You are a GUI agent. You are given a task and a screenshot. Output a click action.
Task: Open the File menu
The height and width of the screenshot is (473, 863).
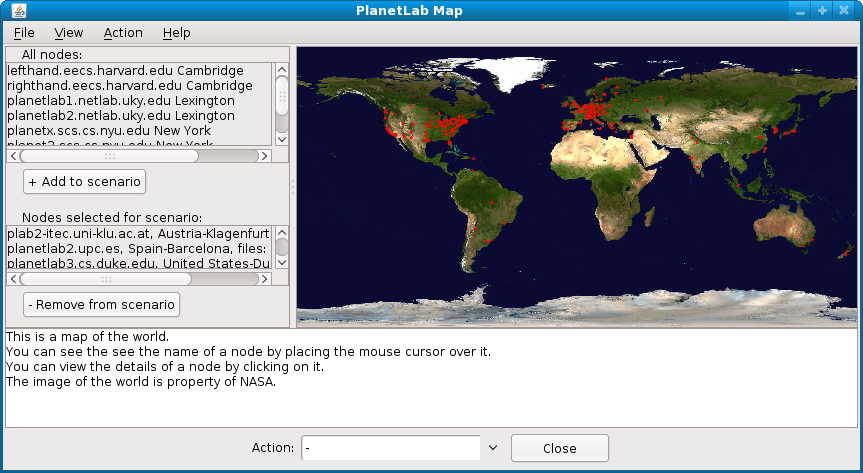[x=24, y=33]
